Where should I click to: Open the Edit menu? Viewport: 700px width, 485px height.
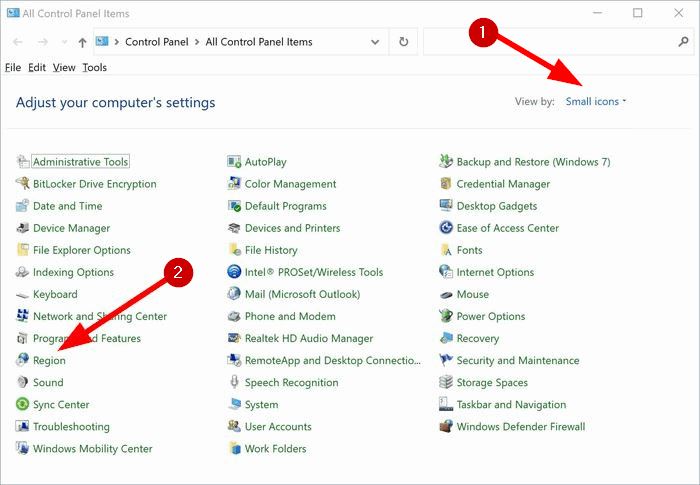click(x=37, y=67)
